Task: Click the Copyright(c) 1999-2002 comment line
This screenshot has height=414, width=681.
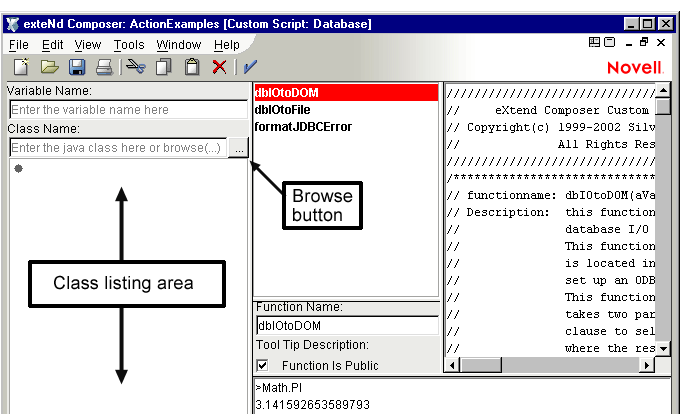Action: click(551, 127)
